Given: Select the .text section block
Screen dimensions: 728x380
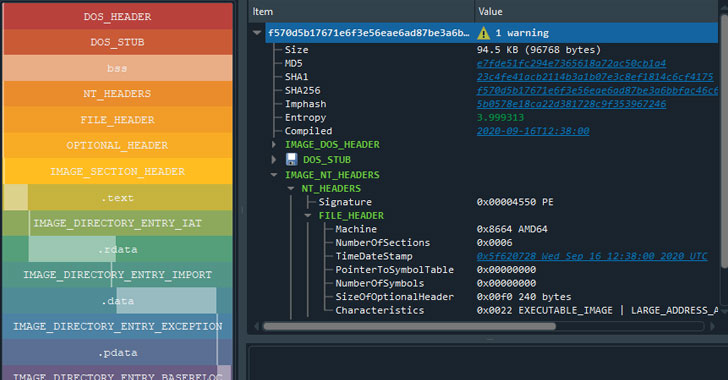Looking at the screenshot, I should (x=117, y=197).
